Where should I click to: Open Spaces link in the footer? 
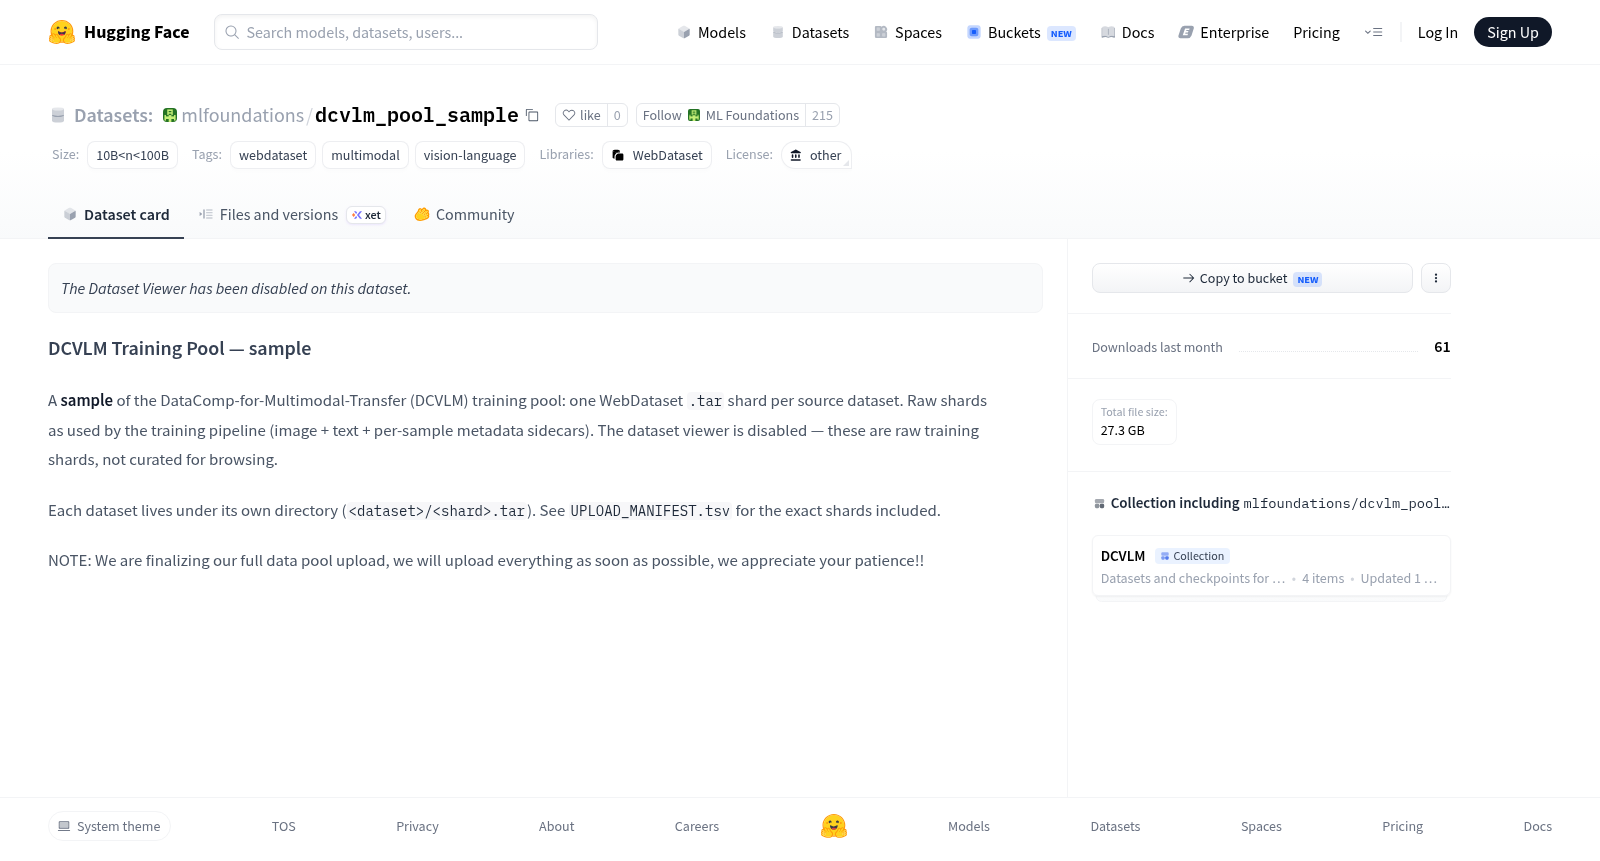pos(1261,826)
